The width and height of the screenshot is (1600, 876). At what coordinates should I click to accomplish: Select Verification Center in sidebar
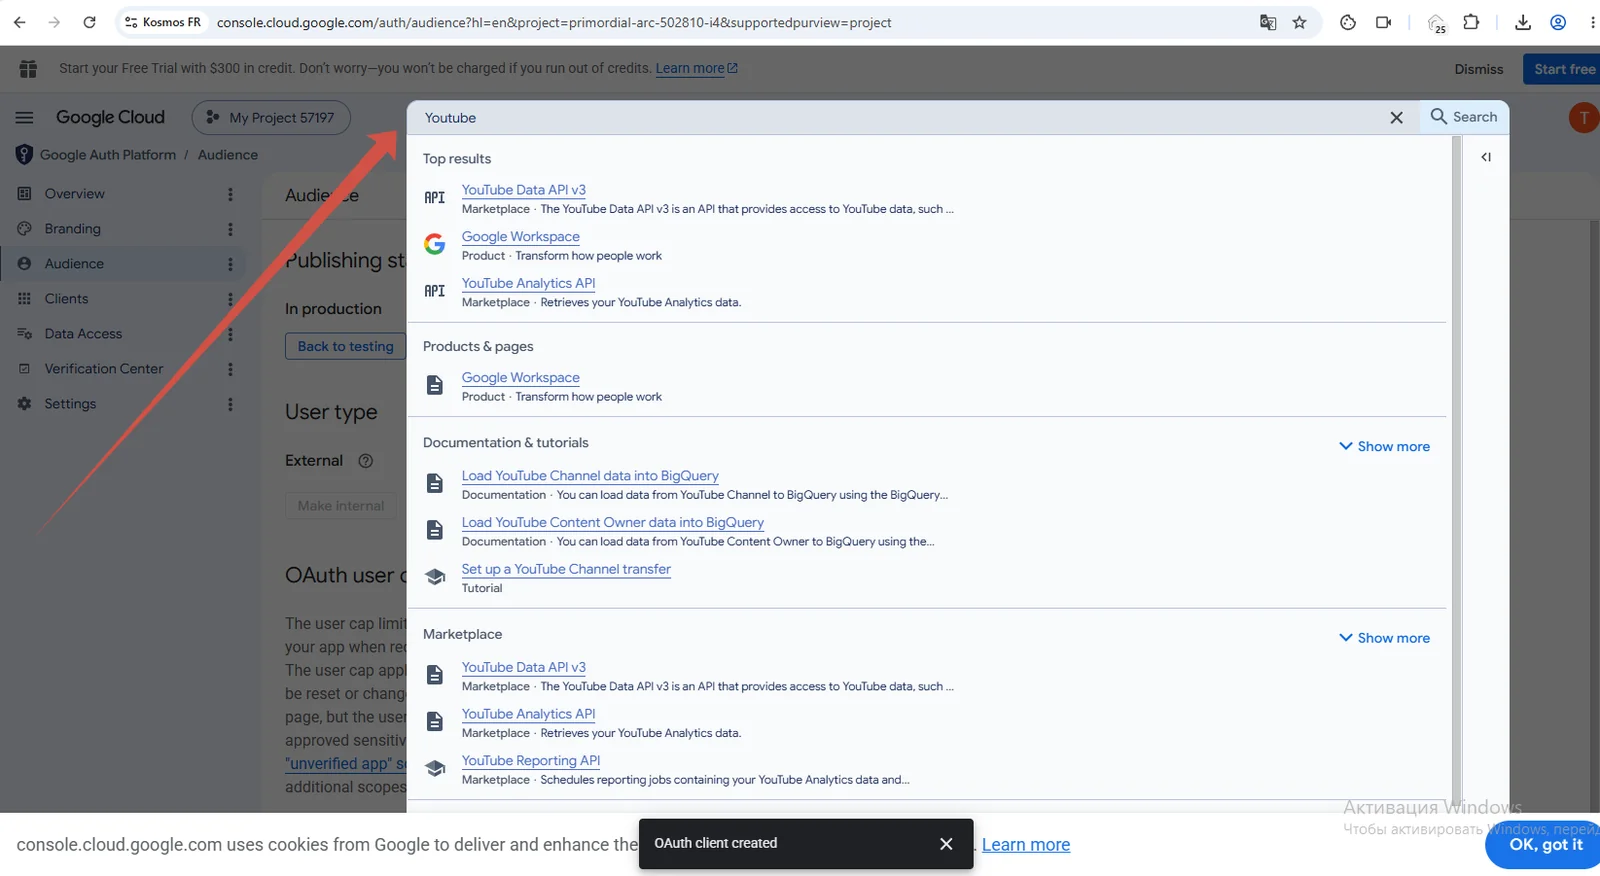[103, 369]
